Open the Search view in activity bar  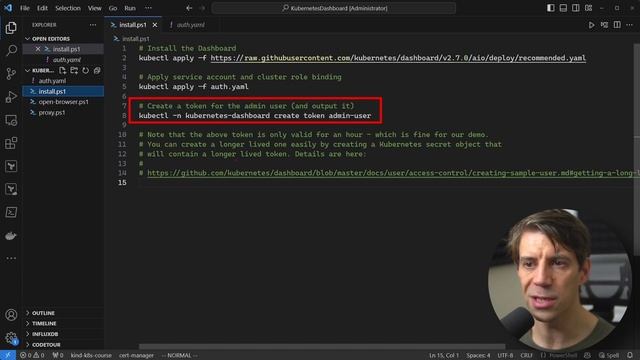click(x=11, y=51)
